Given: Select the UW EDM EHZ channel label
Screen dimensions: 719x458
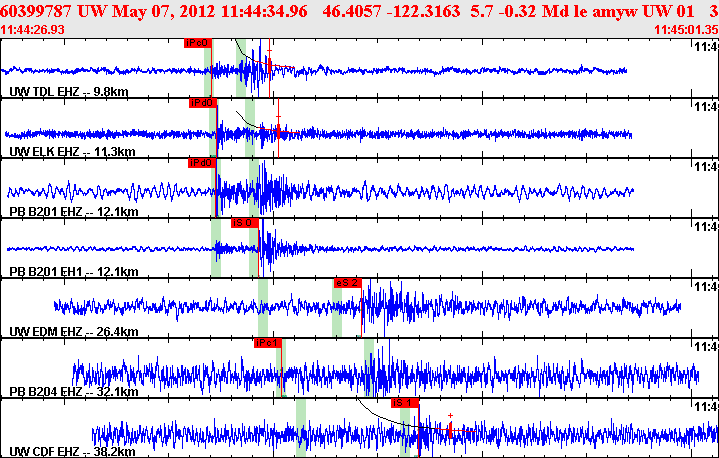Looking at the screenshot, I should click(x=74, y=331).
